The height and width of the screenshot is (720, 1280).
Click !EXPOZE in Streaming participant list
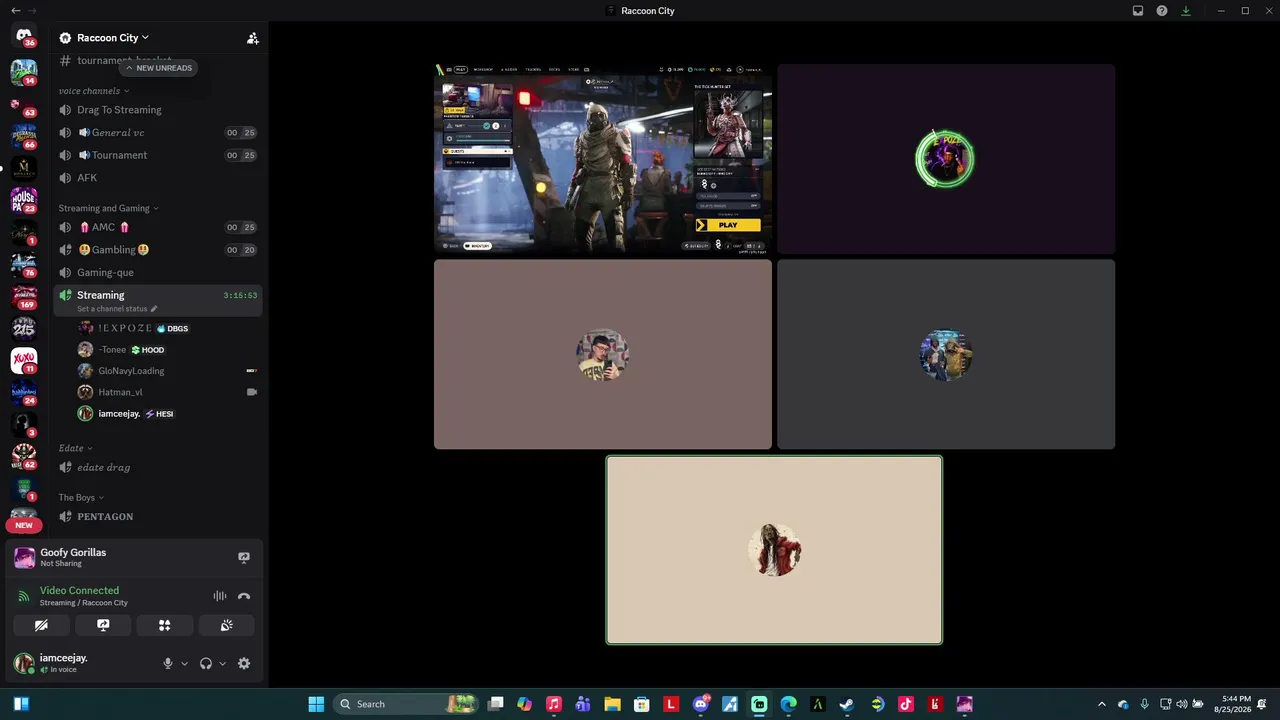point(168,328)
